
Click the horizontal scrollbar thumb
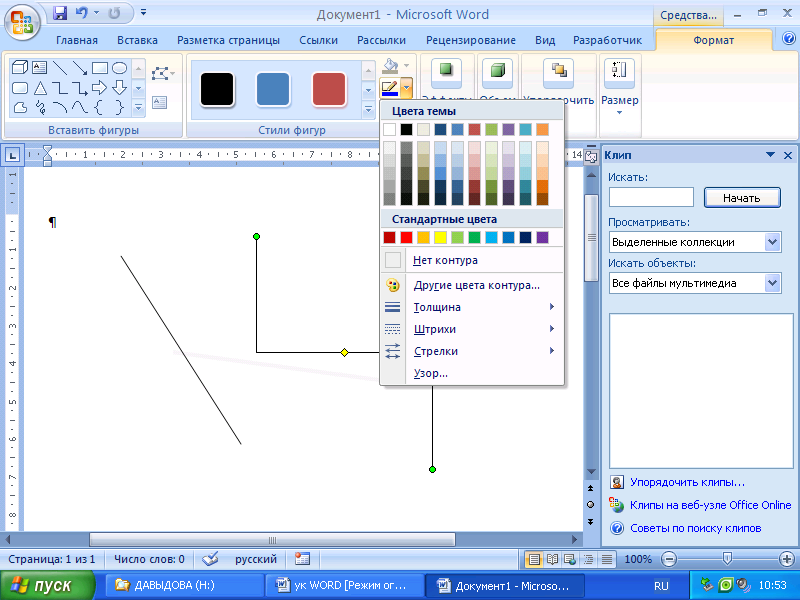pos(272,540)
